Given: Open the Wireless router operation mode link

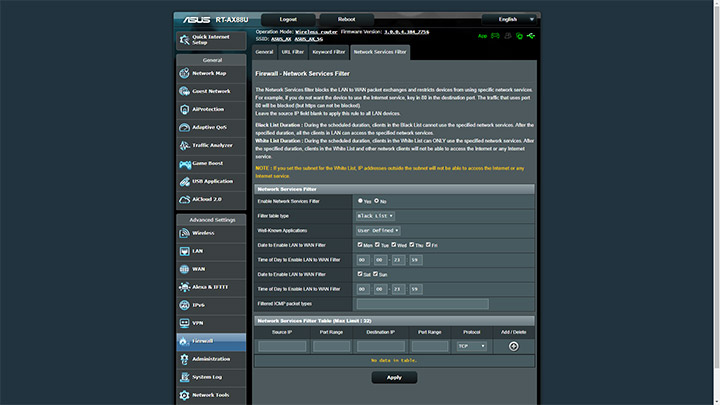Looking at the screenshot, I should tap(316, 32).
